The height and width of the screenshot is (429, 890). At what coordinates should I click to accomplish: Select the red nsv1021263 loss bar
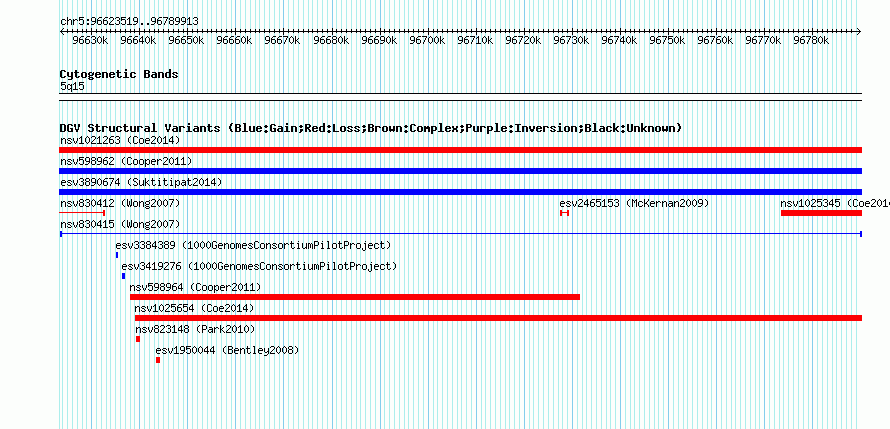pos(460,150)
